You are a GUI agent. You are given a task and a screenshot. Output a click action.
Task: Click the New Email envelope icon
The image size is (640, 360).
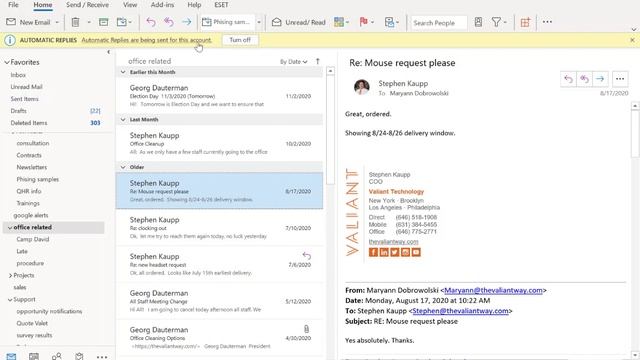pyautogui.click(x=11, y=22)
